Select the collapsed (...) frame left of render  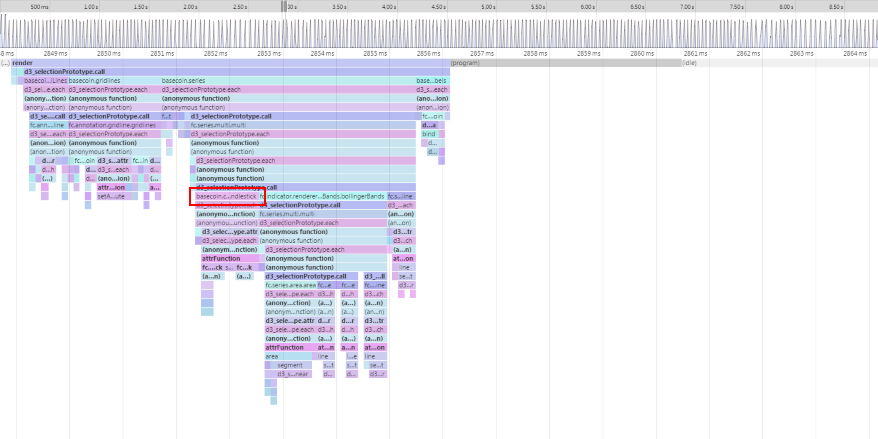pyautogui.click(x=5, y=63)
